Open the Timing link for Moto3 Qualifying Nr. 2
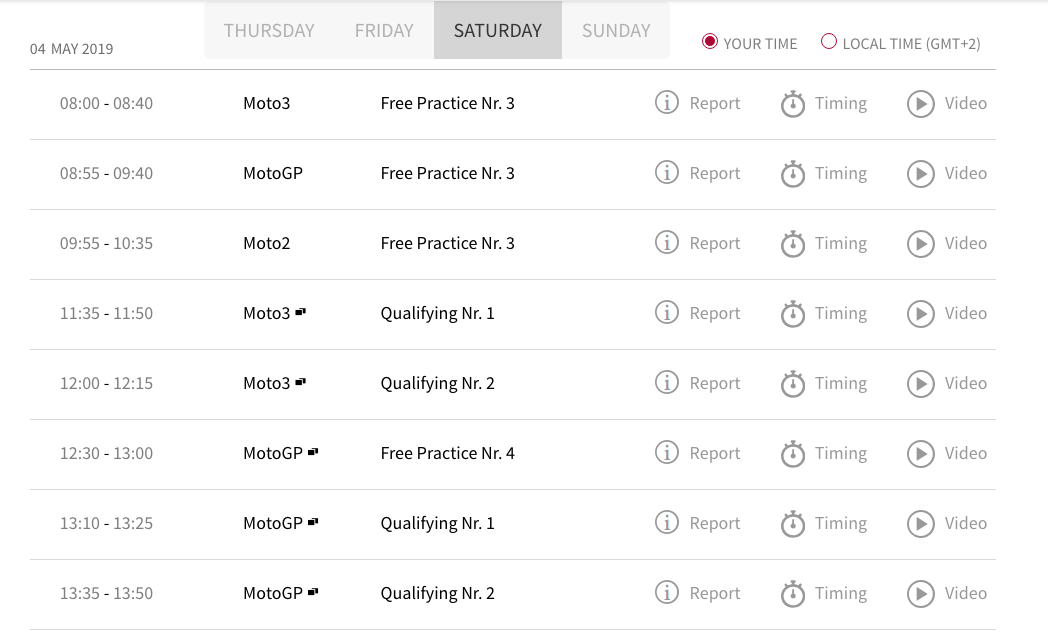Viewport: 1048px width, 635px height. tap(840, 383)
